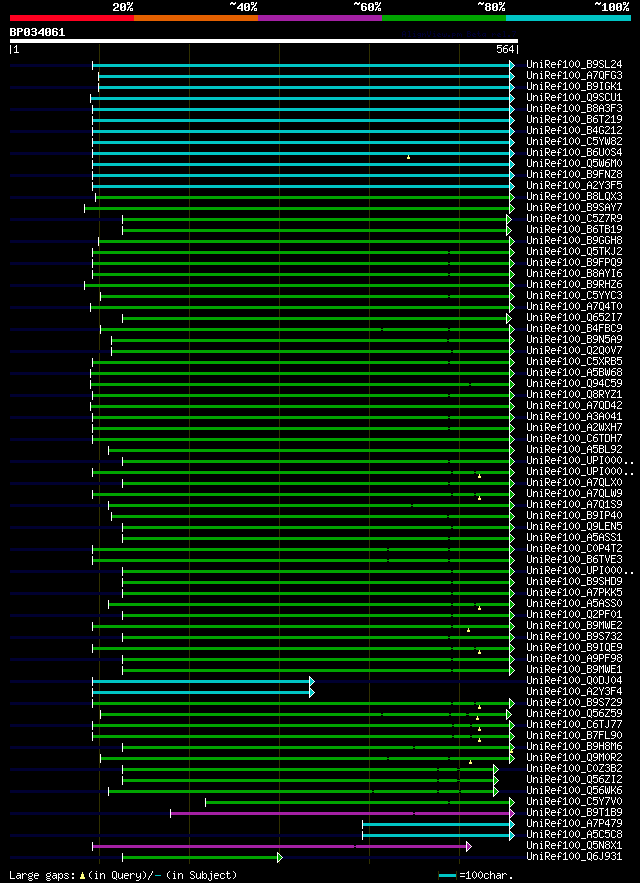Click the white BP034061 query sequence bar
640x883 pixels.
[x=264, y=41]
